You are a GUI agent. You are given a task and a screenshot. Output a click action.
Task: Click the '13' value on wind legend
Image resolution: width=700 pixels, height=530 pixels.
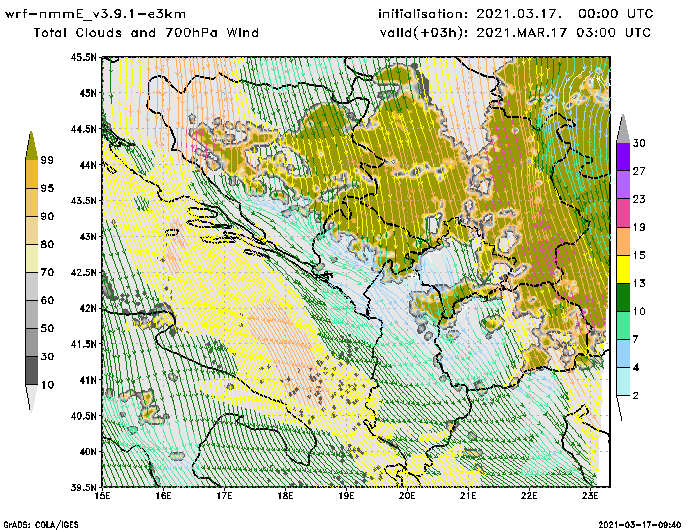(639, 284)
